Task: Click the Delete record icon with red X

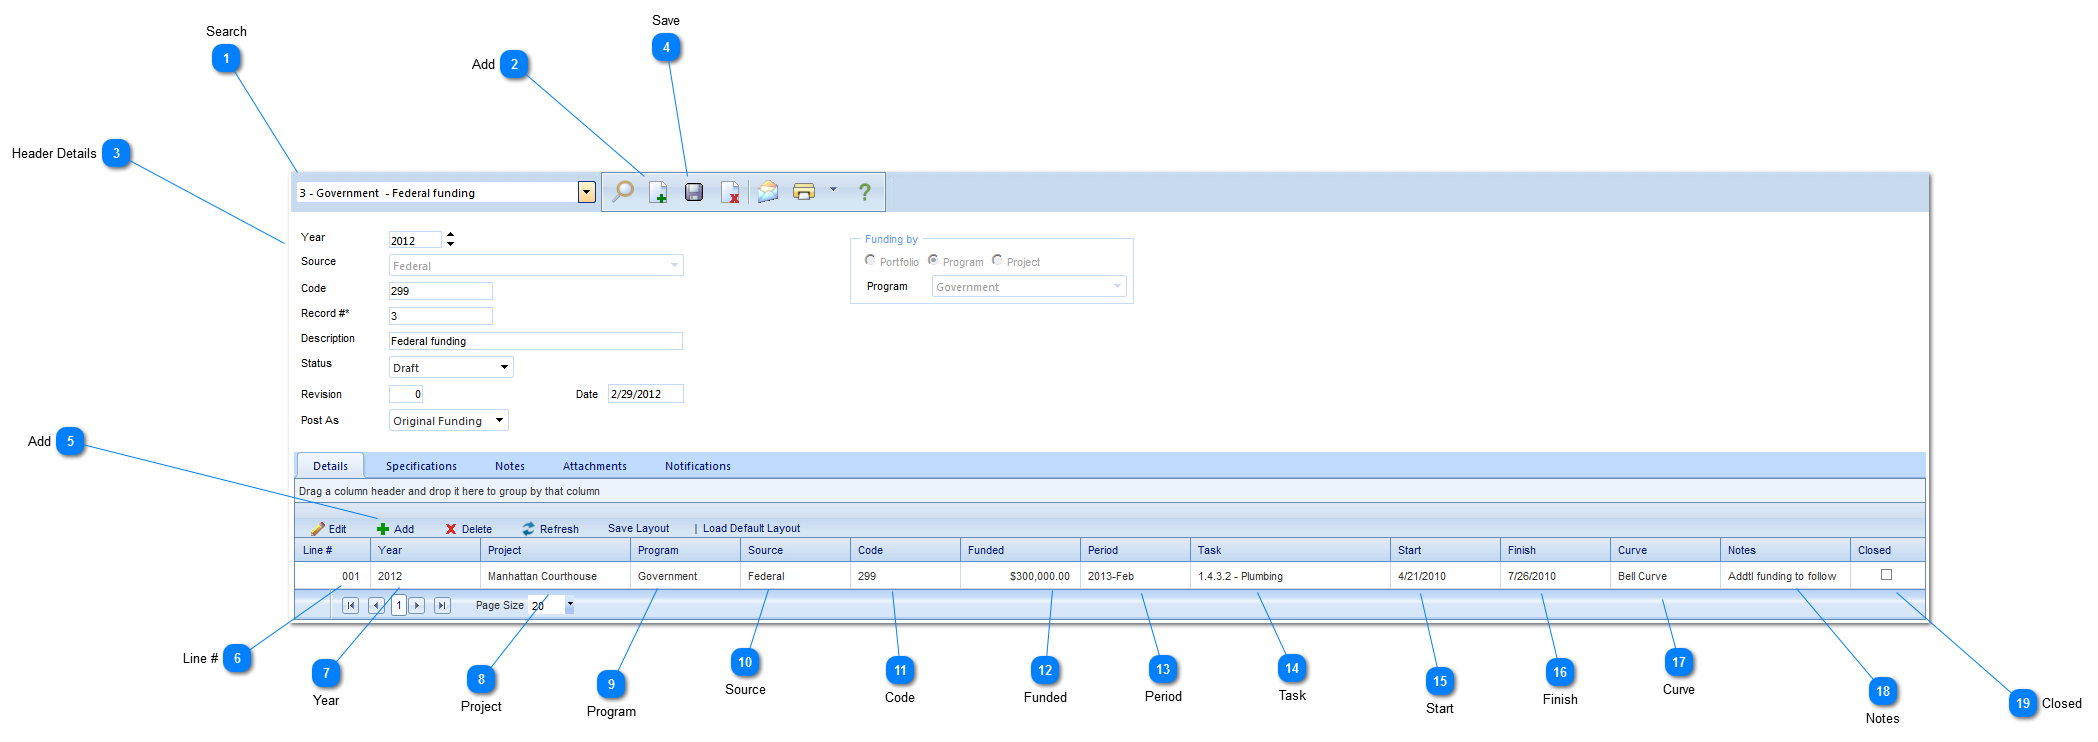Action: (x=730, y=192)
